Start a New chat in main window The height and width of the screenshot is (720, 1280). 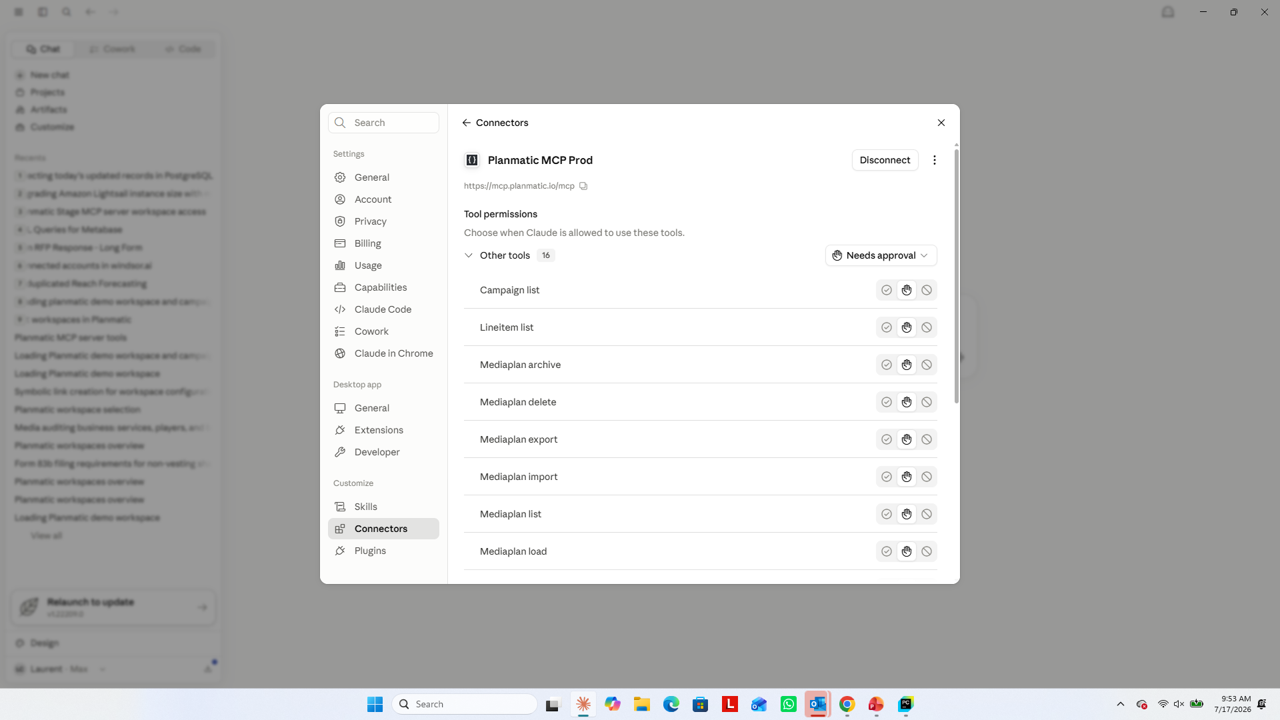(49, 75)
